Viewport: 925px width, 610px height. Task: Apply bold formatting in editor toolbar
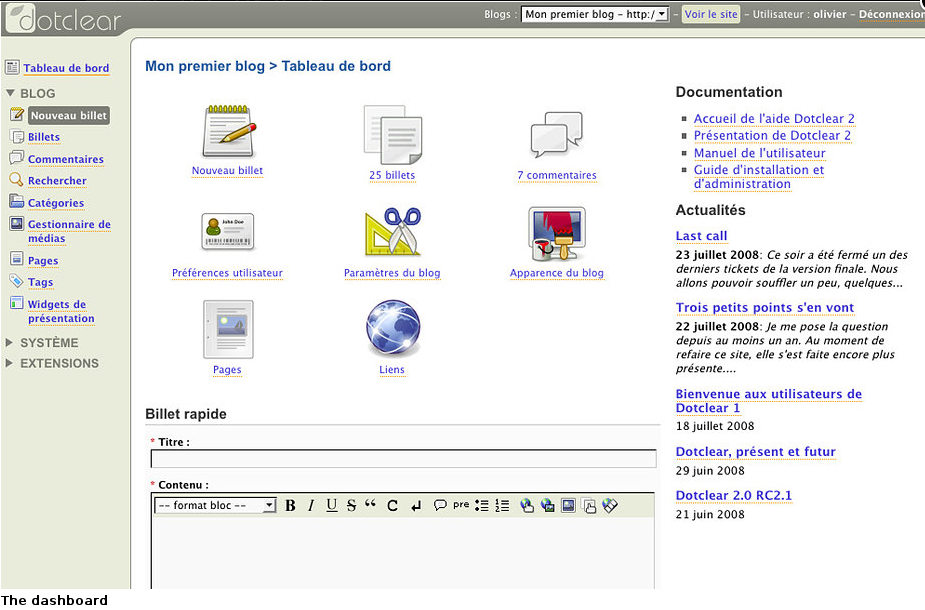(x=290, y=506)
